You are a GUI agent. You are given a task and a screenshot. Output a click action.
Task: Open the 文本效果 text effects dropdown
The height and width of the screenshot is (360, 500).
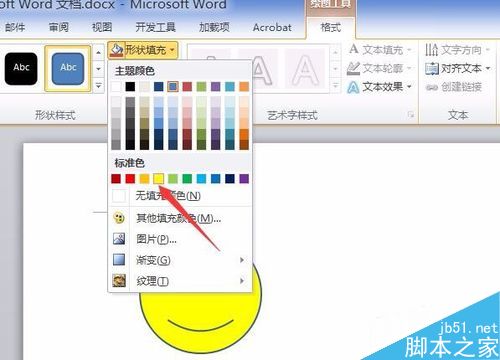[380, 87]
